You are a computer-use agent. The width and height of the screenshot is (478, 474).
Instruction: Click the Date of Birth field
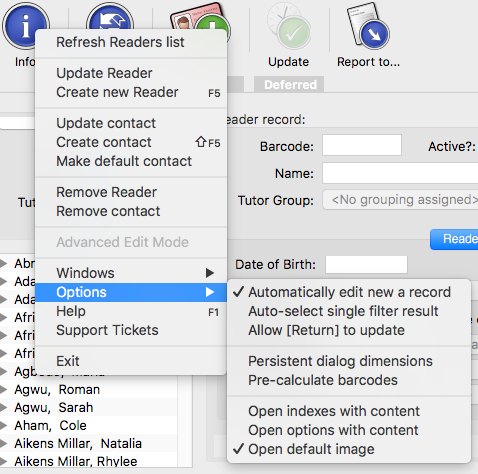coord(366,265)
